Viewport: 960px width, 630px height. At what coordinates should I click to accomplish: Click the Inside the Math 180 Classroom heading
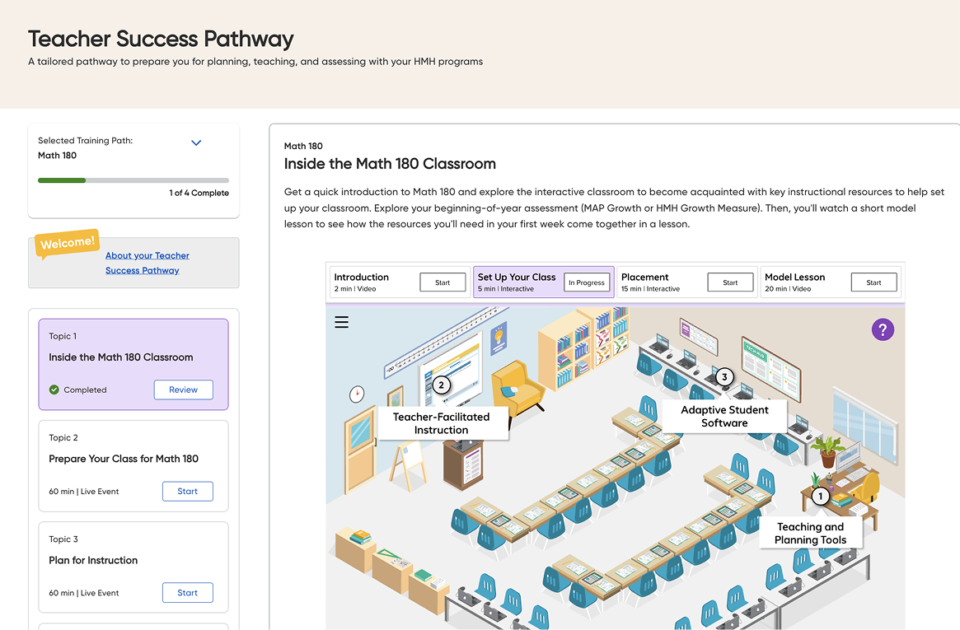click(x=390, y=164)
